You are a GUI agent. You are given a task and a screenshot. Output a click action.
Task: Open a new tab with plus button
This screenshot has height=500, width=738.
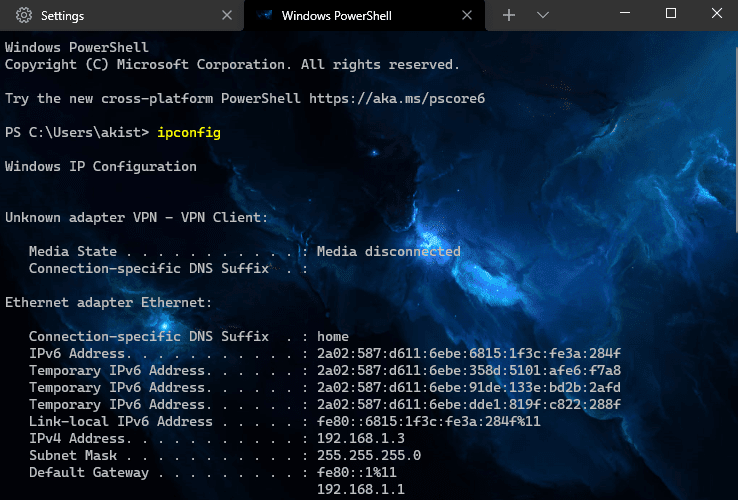pos(509,16)
